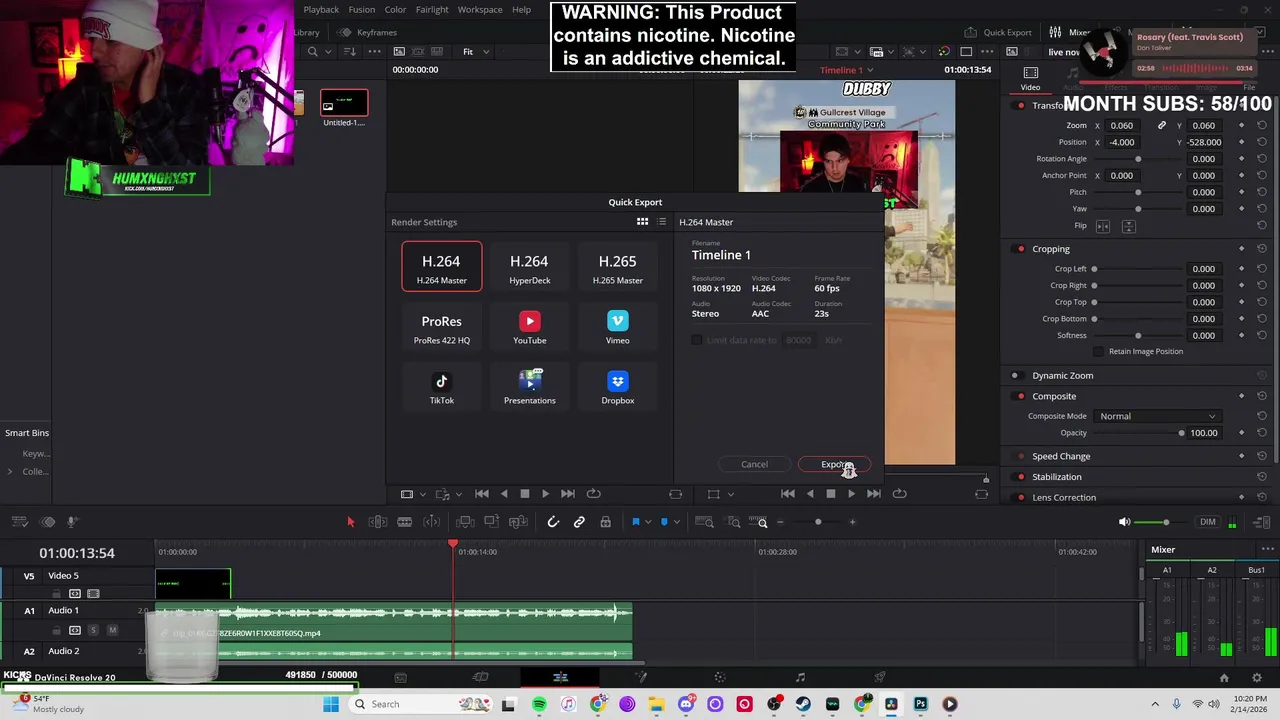The height and width of the screenshot is (720, 1280).
Task: Select the Presentations export preset
Action: [x=529, y=388]
